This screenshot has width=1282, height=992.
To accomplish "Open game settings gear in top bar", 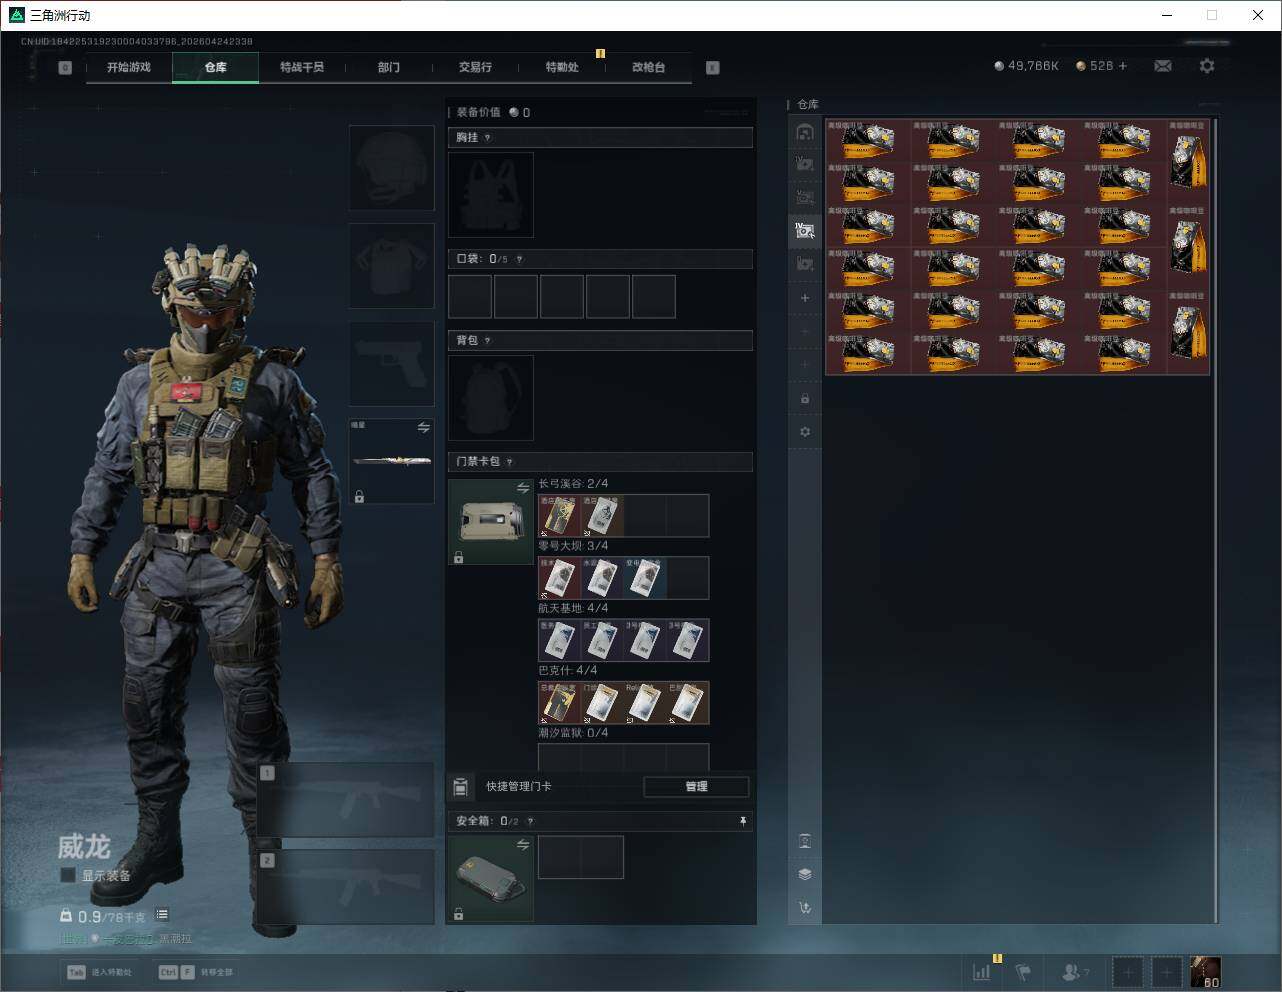I will (1207, 66).
